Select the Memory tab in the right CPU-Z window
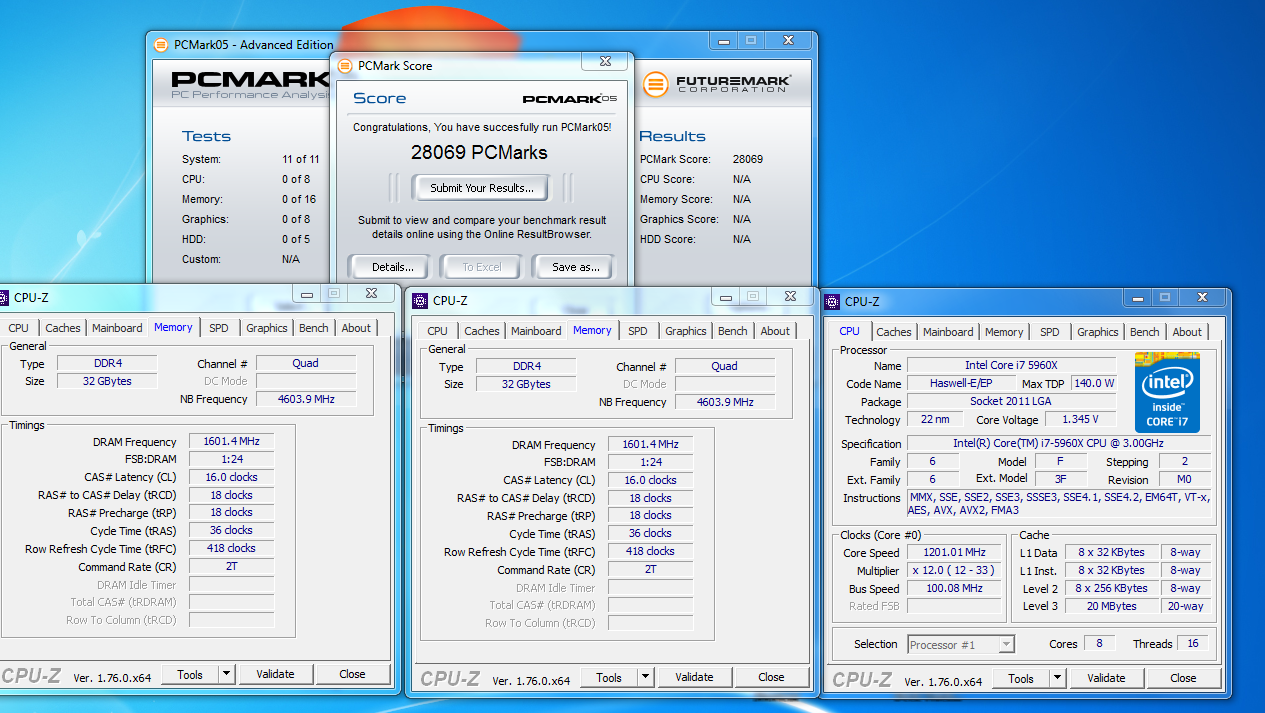Screen dimensions: 1265x713 [x=1004, y=332]
